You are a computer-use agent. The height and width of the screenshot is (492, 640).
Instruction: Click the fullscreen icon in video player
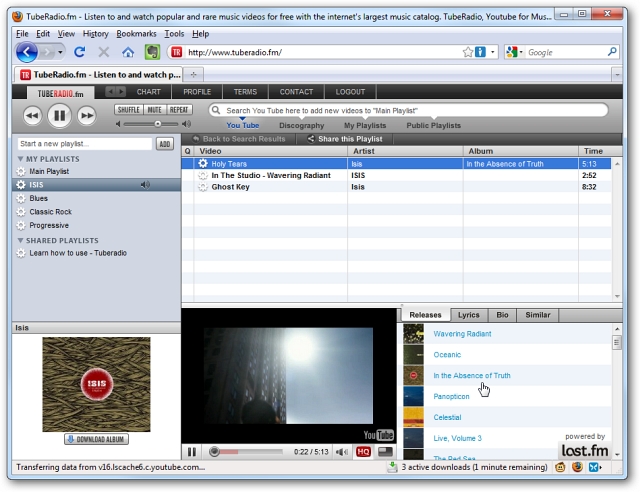pos(385,452)
